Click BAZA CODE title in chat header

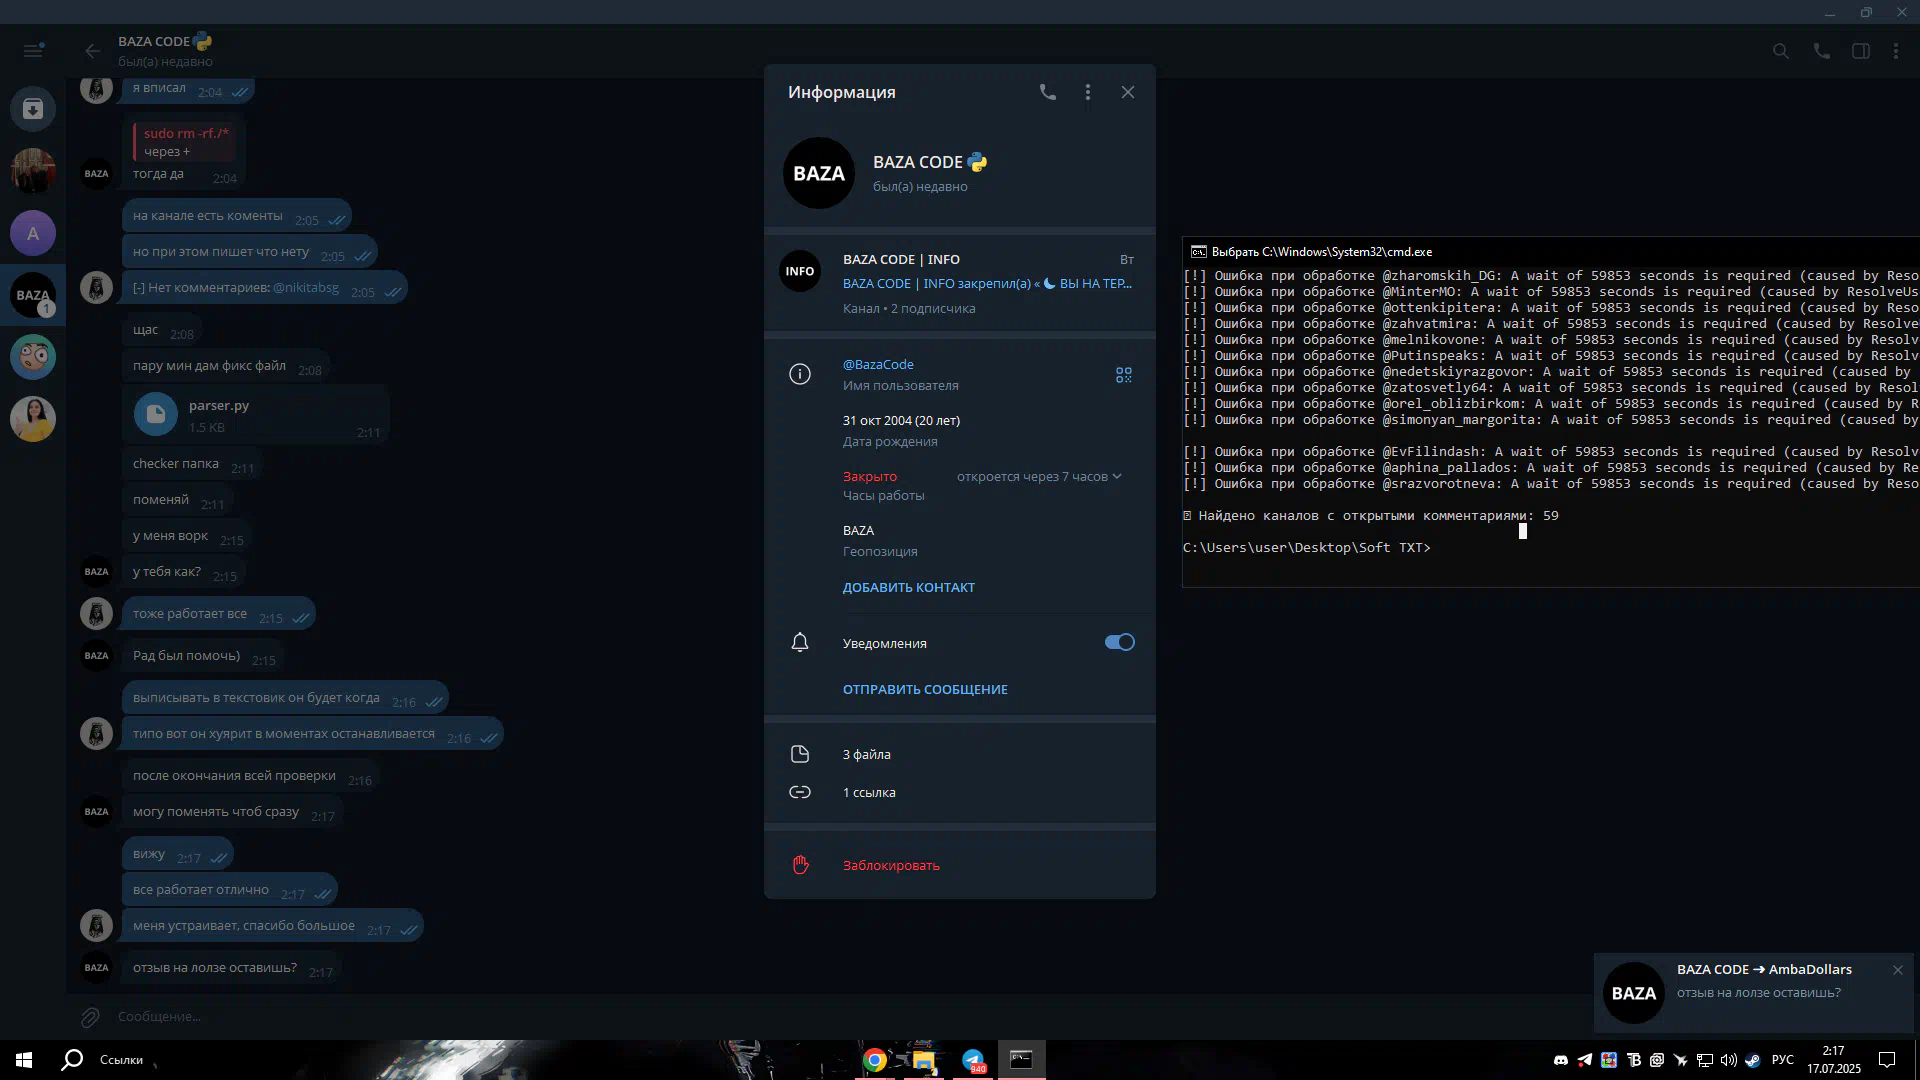[x=154, y=41]
